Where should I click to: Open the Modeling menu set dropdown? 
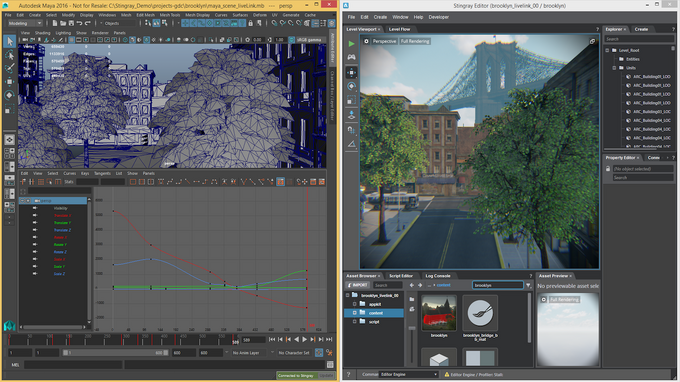[25, 23]
